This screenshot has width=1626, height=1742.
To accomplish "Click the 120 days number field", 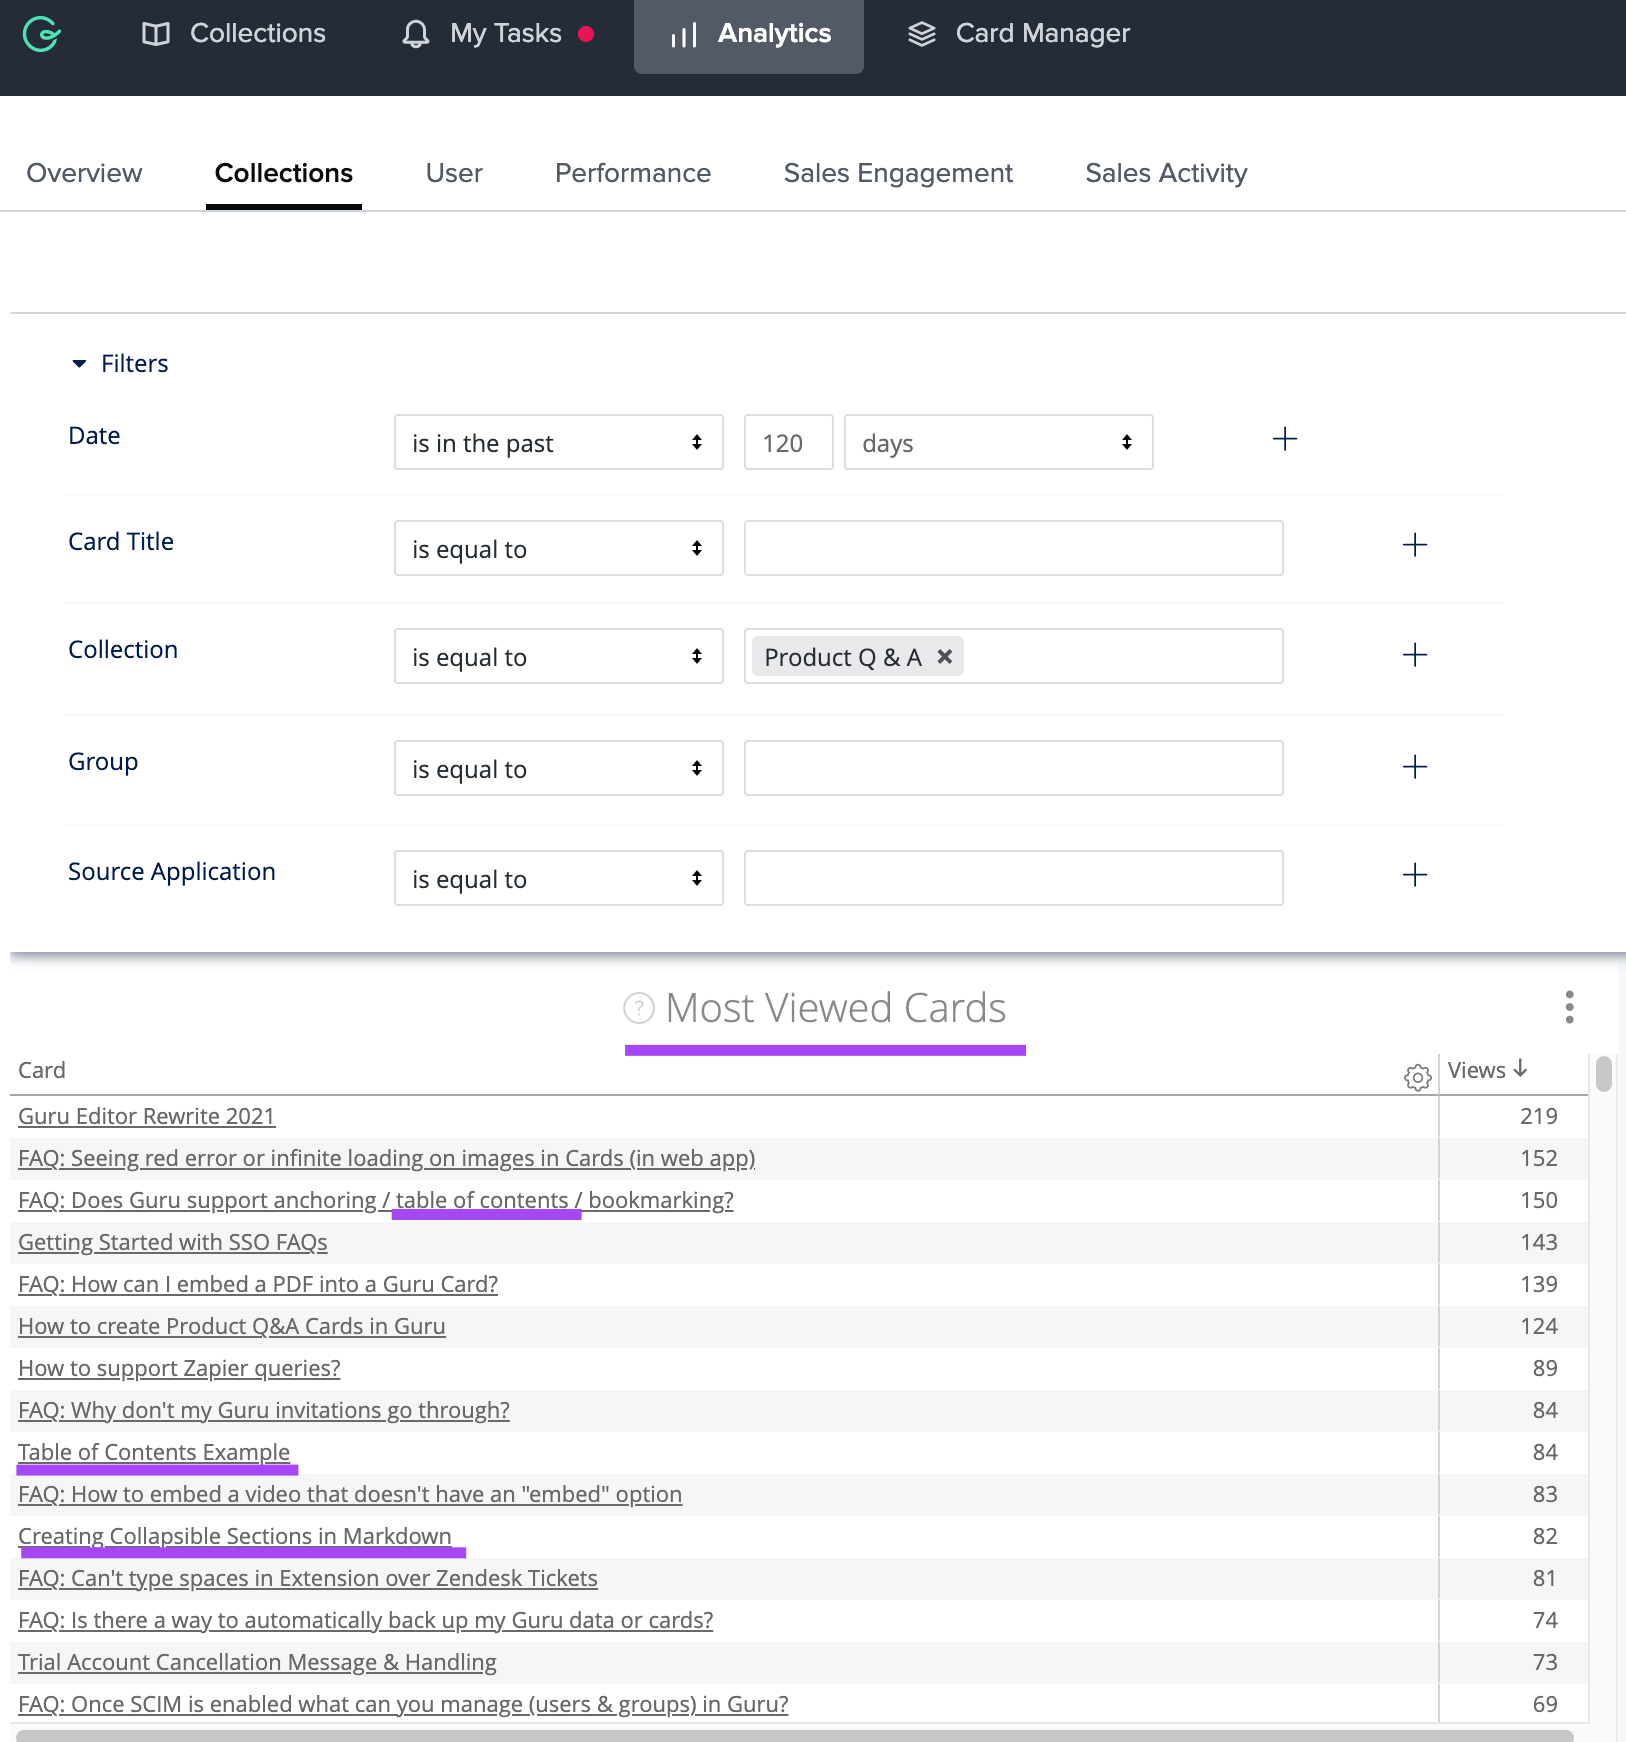I will click(788, 442).
